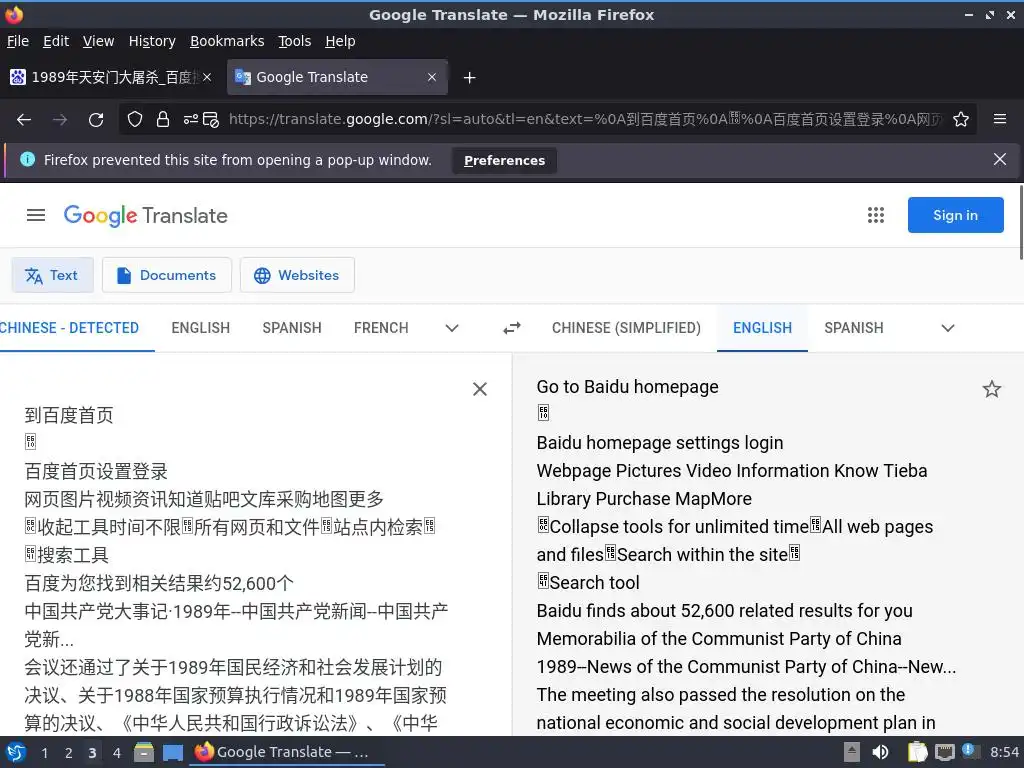1024x768 pixels.
Task: Save translation with the star icon
Action: coord(991,389)
